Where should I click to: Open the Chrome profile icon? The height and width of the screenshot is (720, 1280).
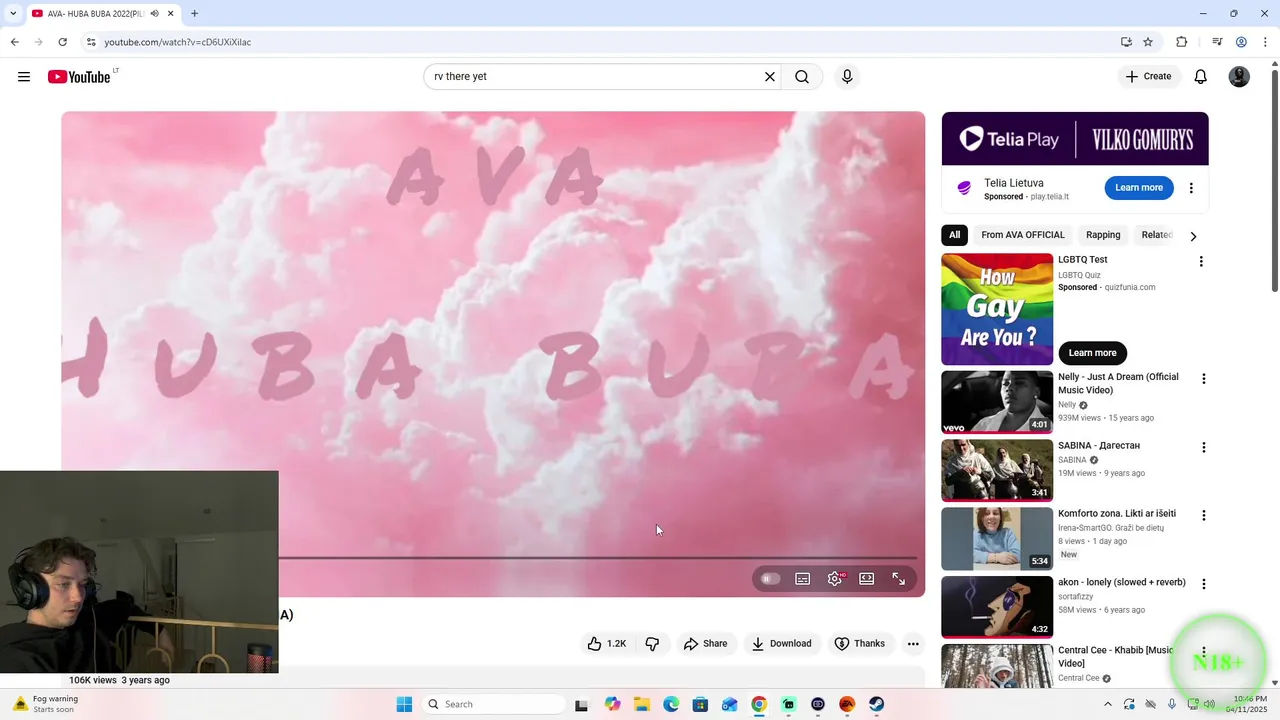[1241, 42]
